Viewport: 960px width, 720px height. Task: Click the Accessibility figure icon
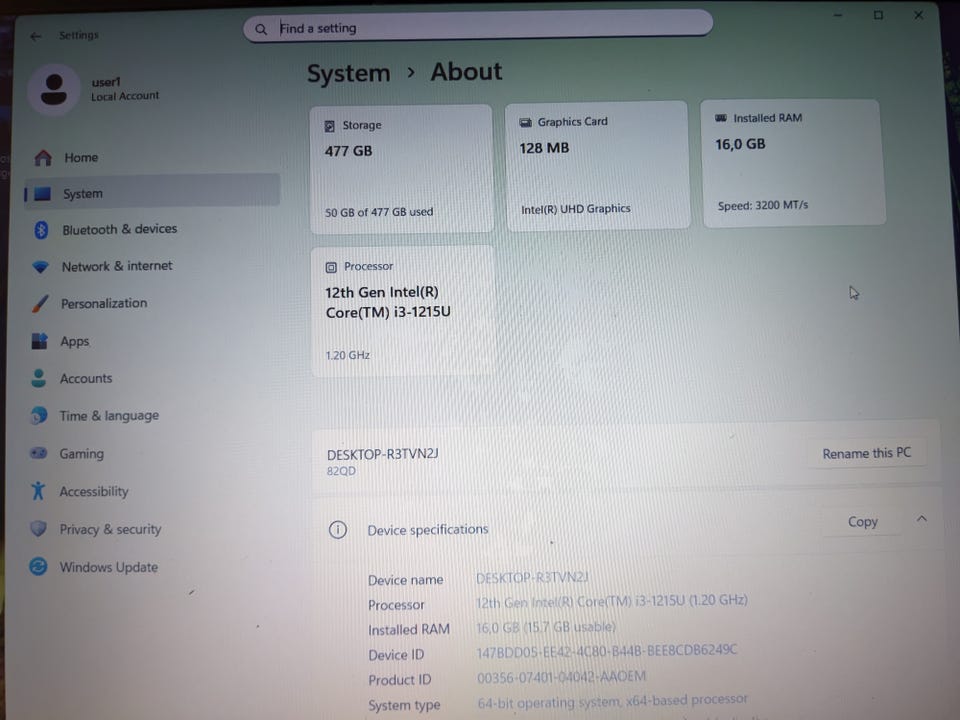coord(38,490)
